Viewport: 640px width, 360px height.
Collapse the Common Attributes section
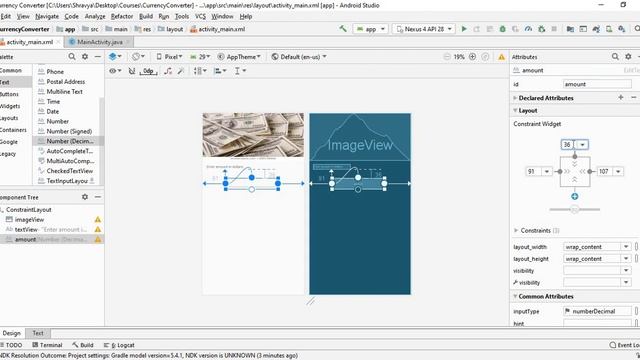515,296
